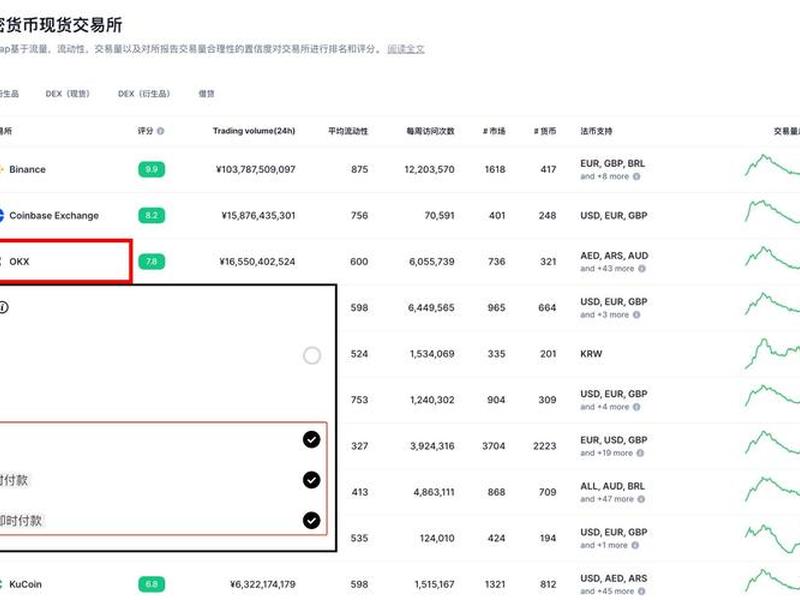This screenshot has height=600, width=800.
Task: Click the info icon beside 评分 header
Action: pos(161,131)
